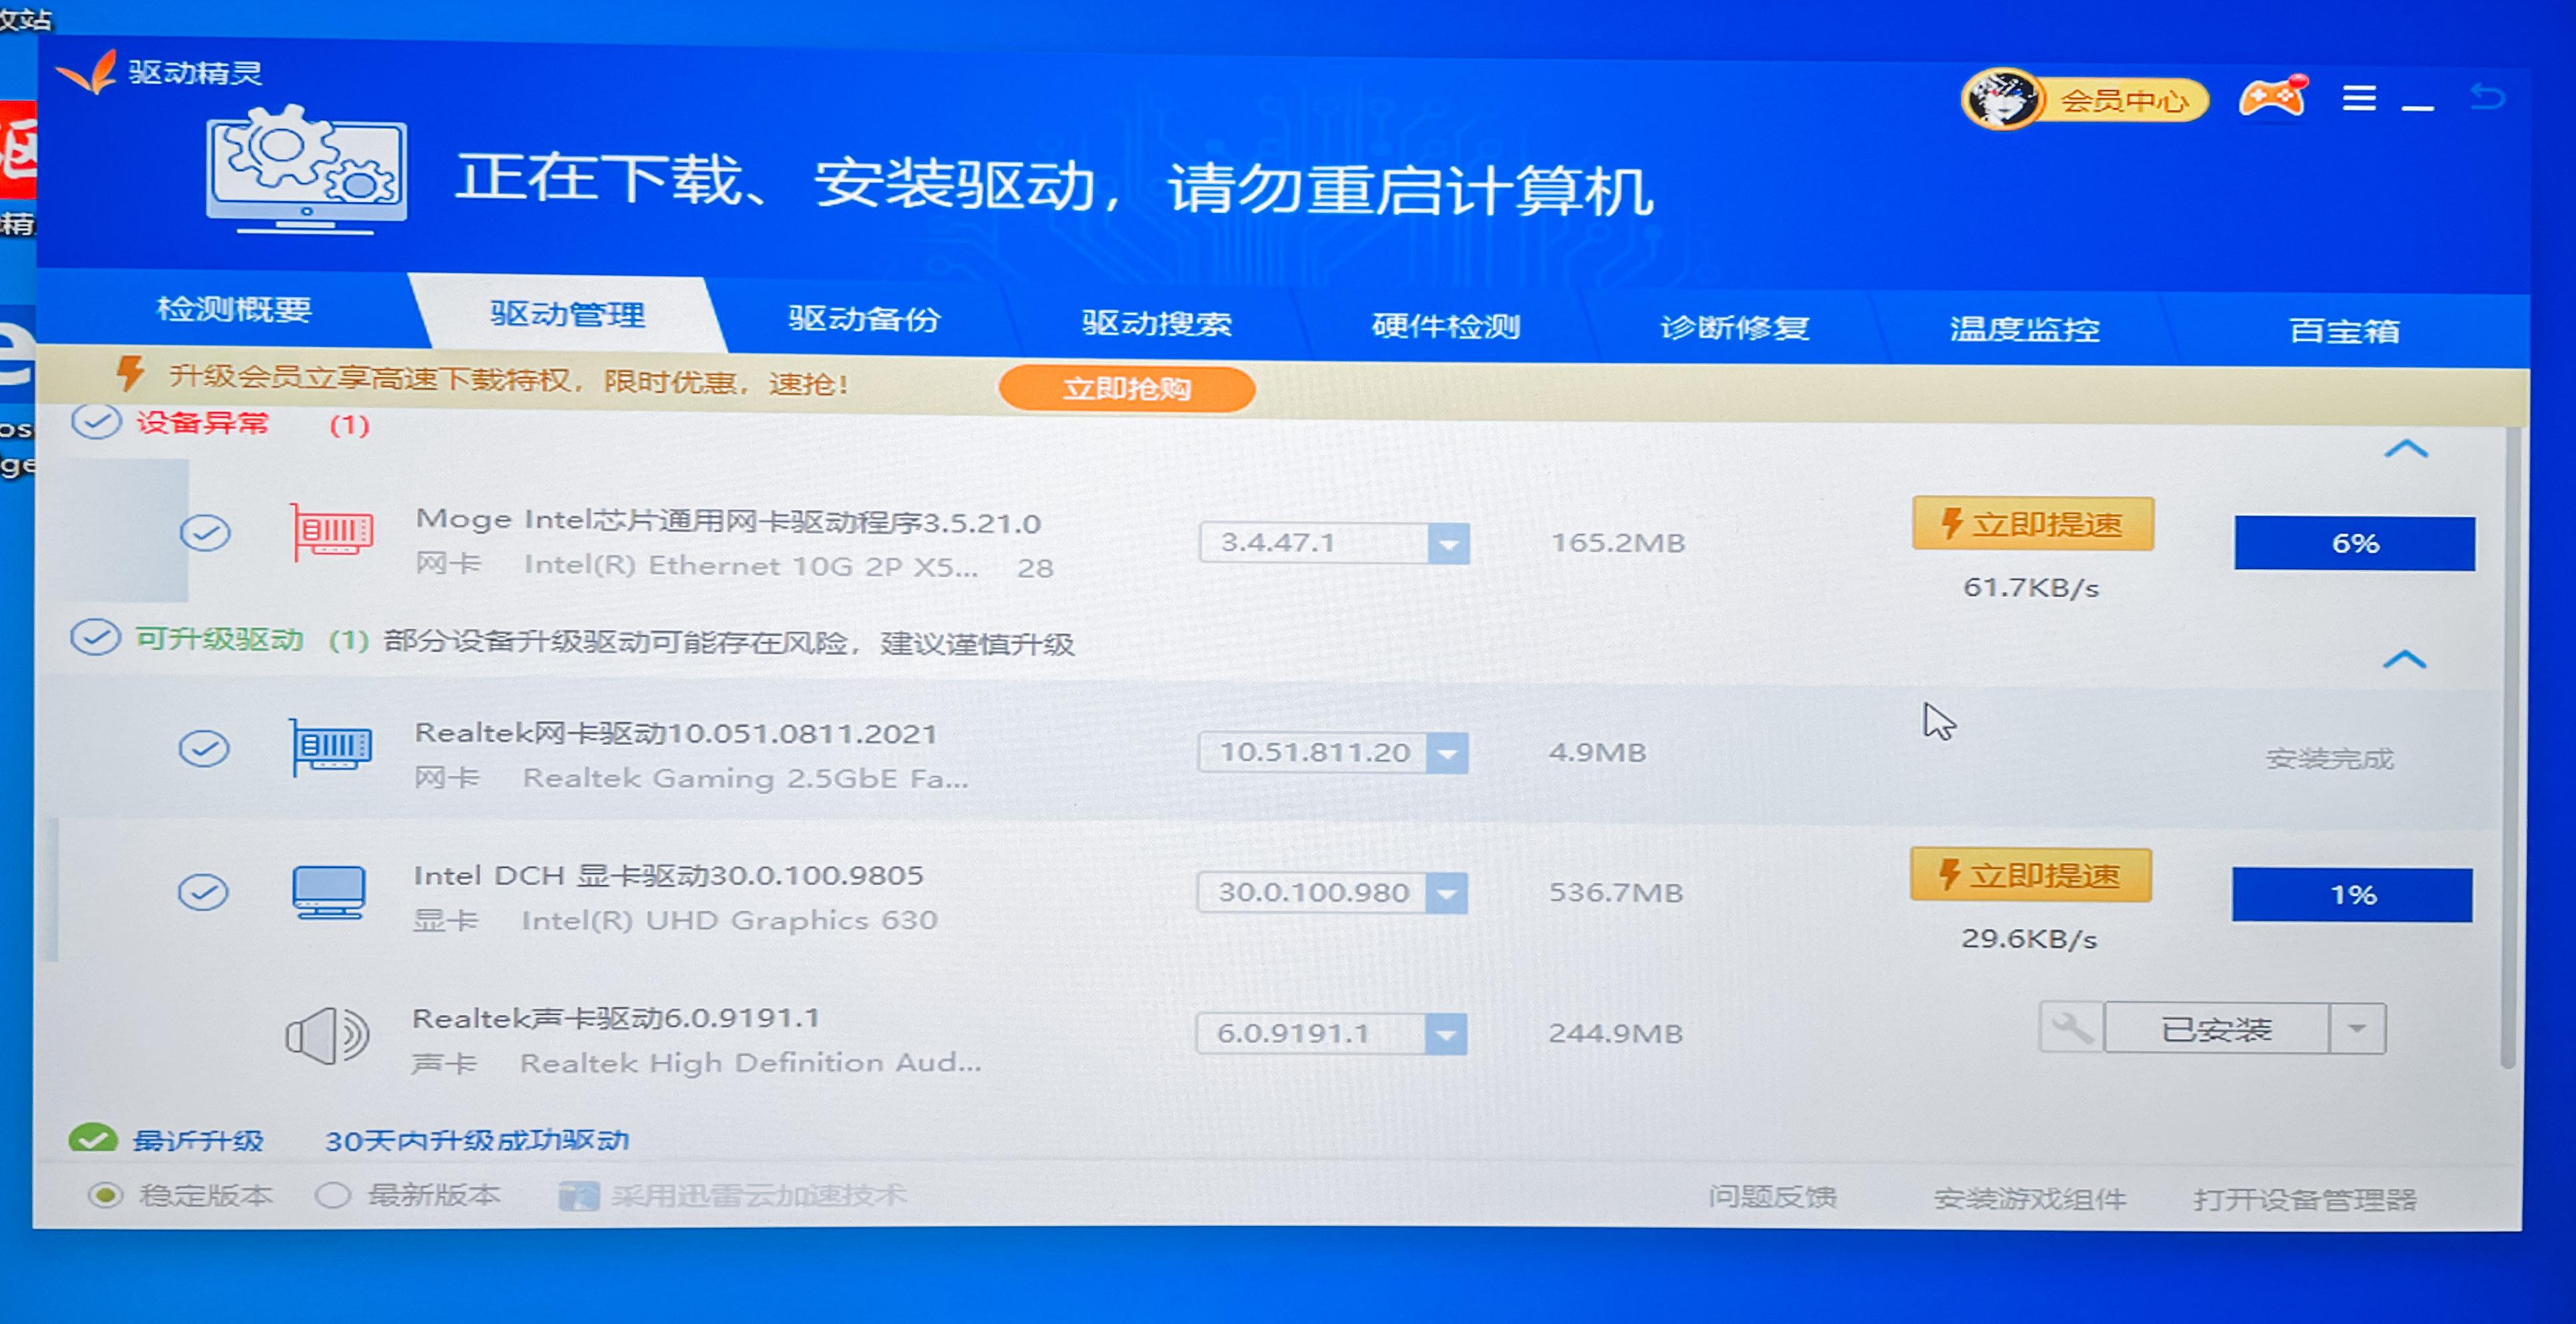2576x1324 pixels.
Task: Click the 244.9MB size text
Action: (x=1616, y=1033)
